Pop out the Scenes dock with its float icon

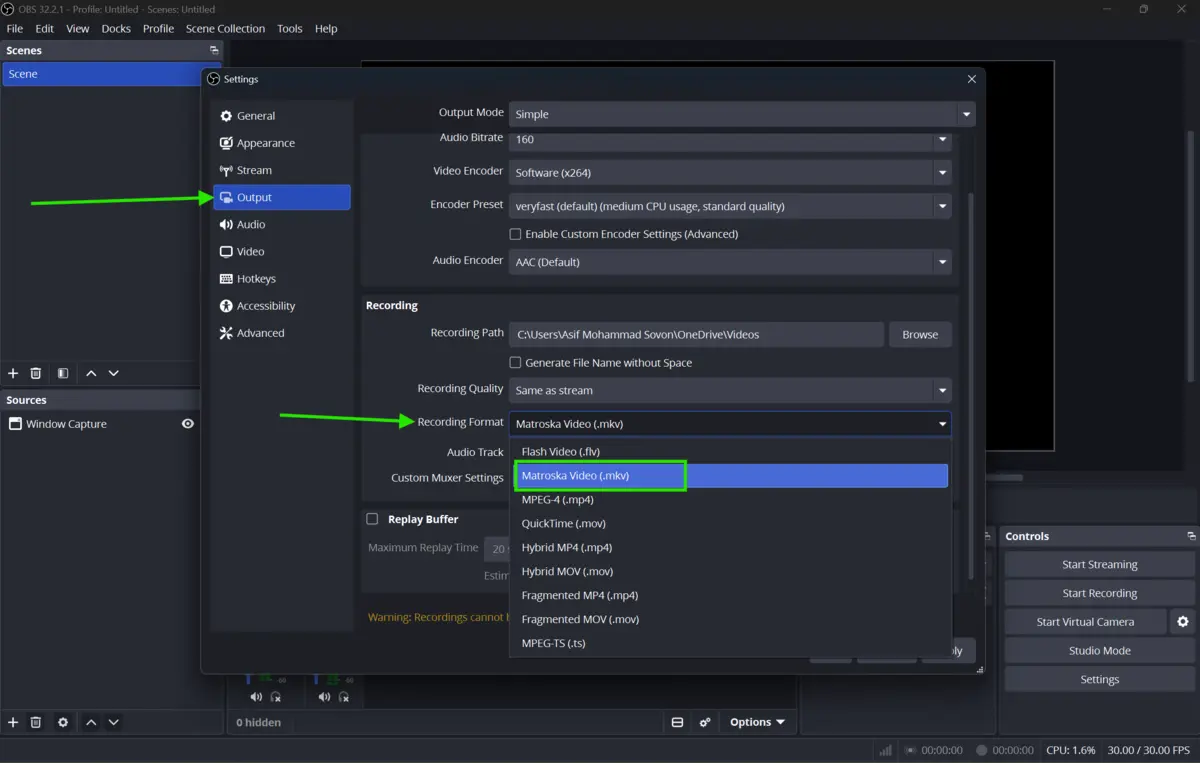coord(214,50)
